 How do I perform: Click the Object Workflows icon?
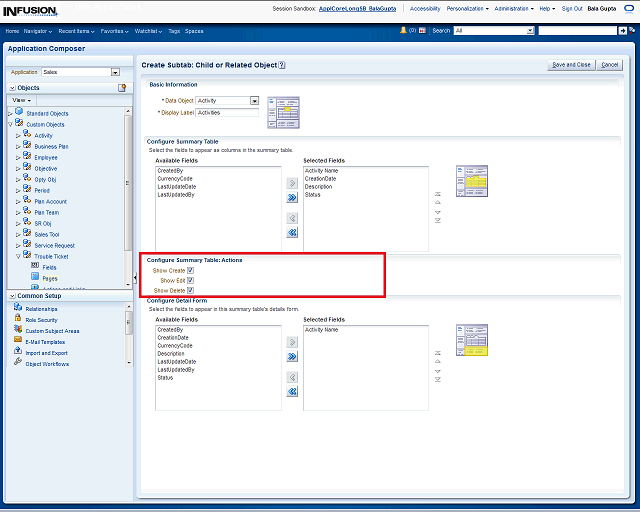pos(18,363)
